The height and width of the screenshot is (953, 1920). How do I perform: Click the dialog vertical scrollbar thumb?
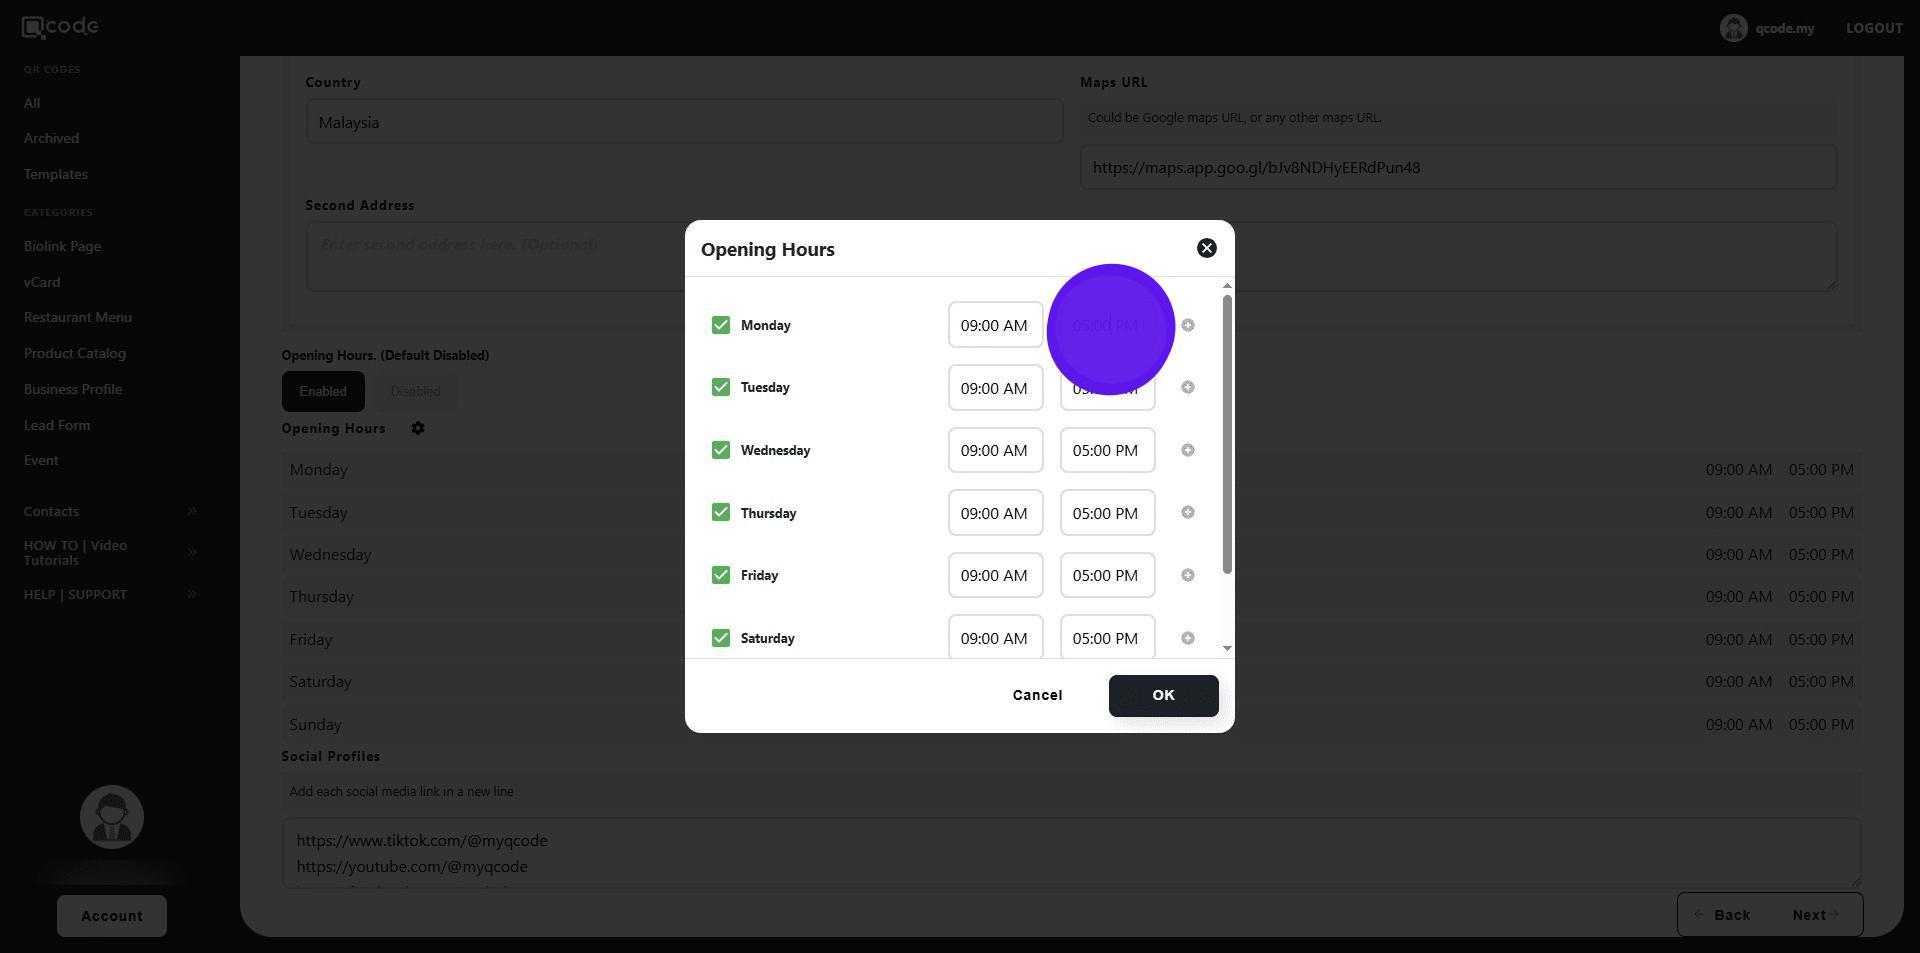[1227, 435]
